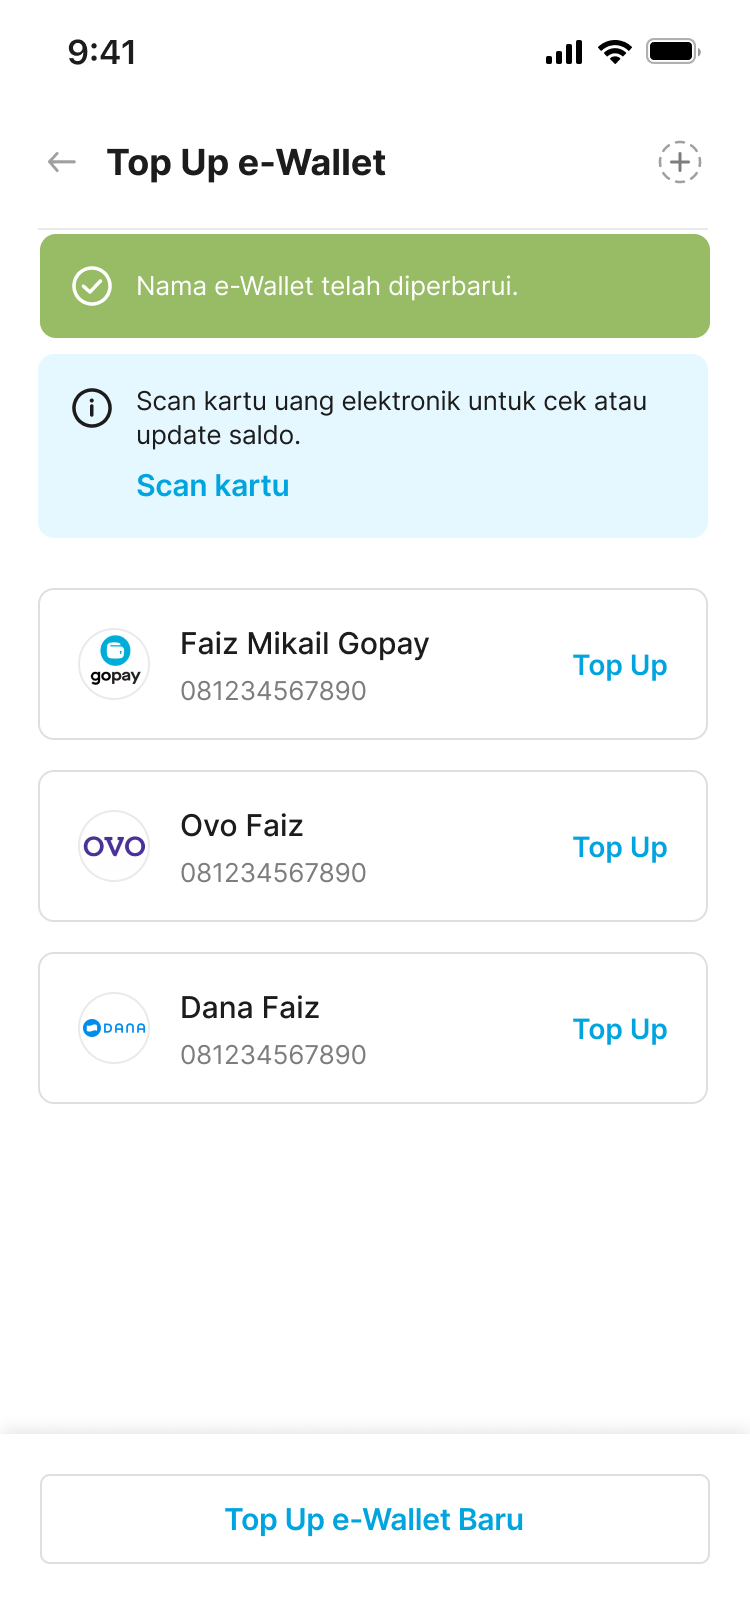Click the success checkmark icon in green banner

coord(92,286)
